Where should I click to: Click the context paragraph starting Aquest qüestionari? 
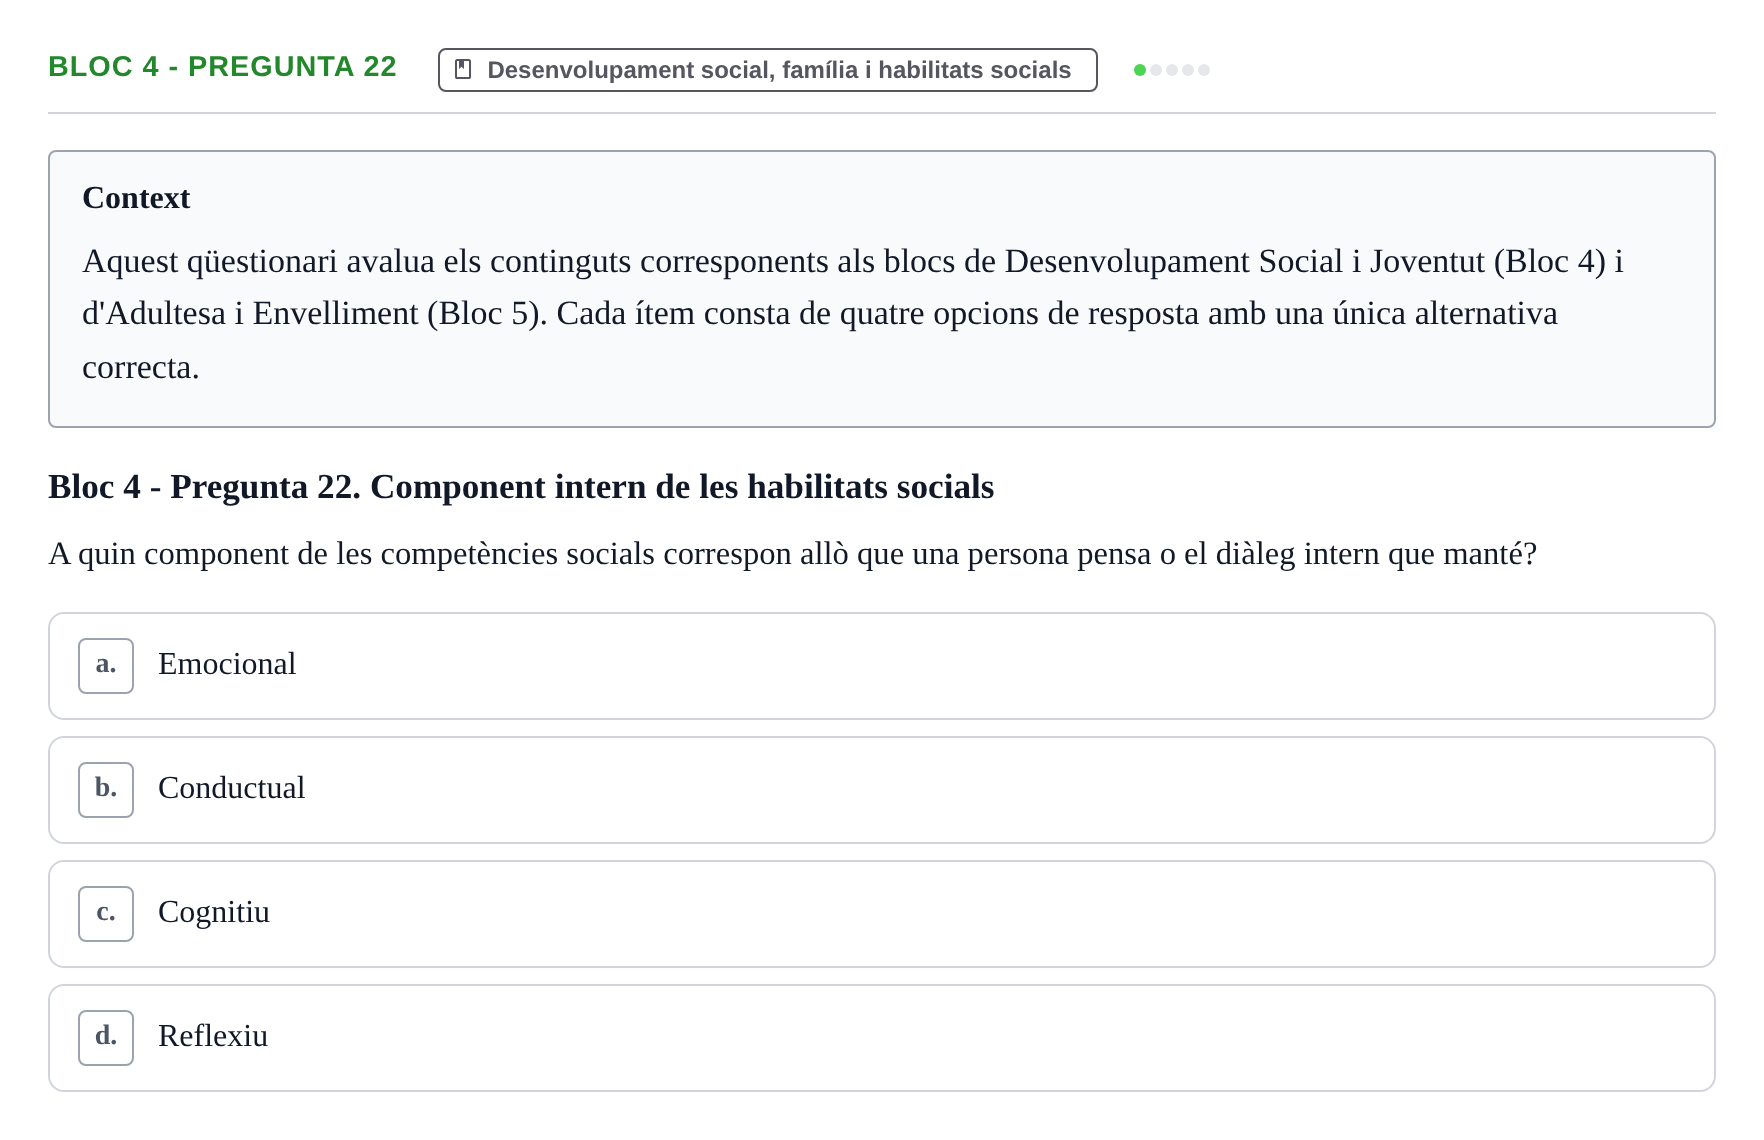point(852,314)
